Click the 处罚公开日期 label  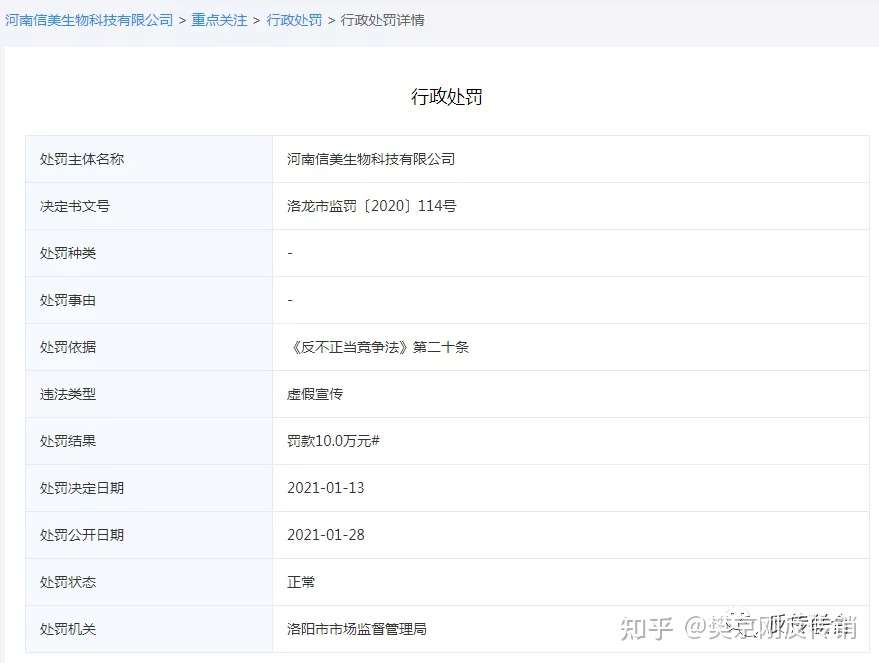82,535
